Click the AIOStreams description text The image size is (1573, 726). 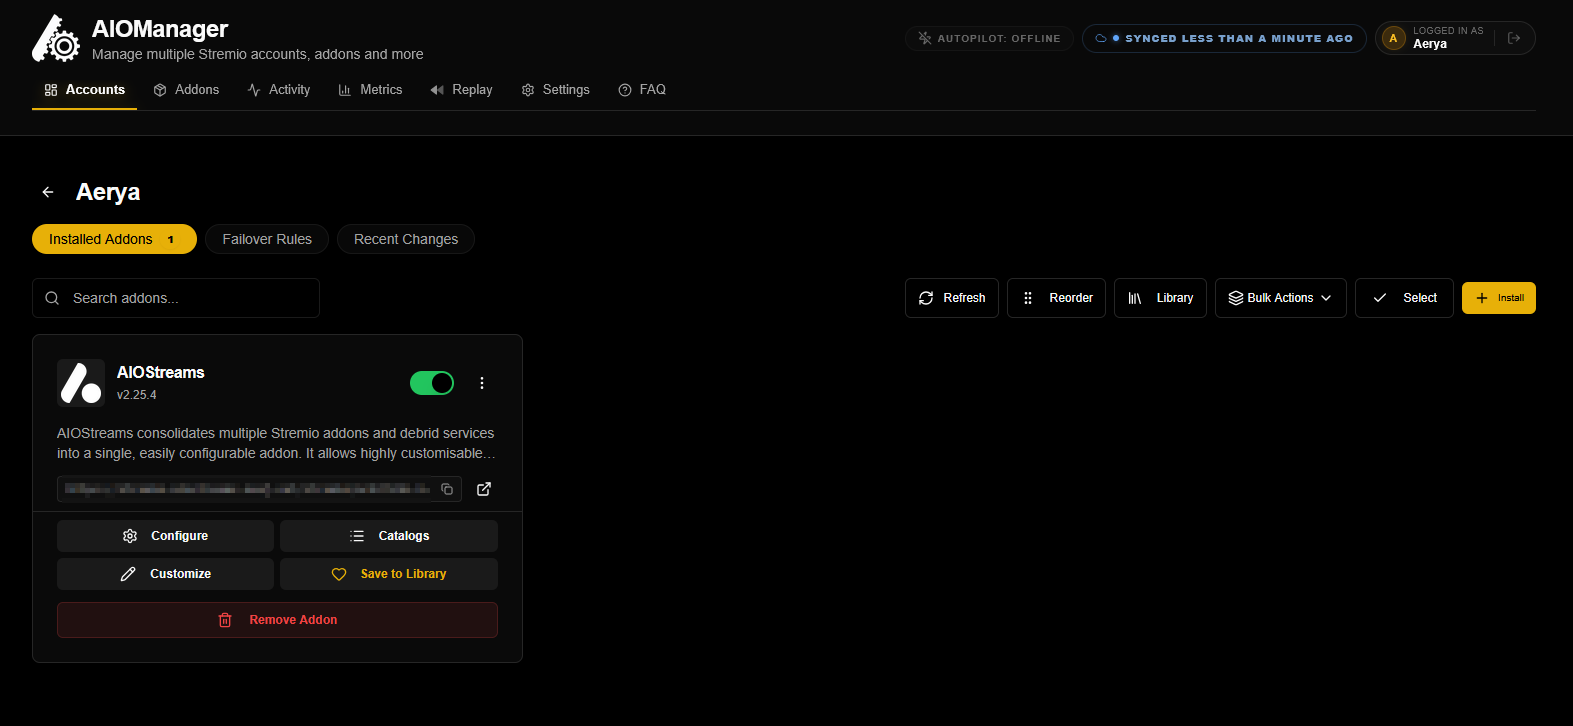tap(277, 443)
